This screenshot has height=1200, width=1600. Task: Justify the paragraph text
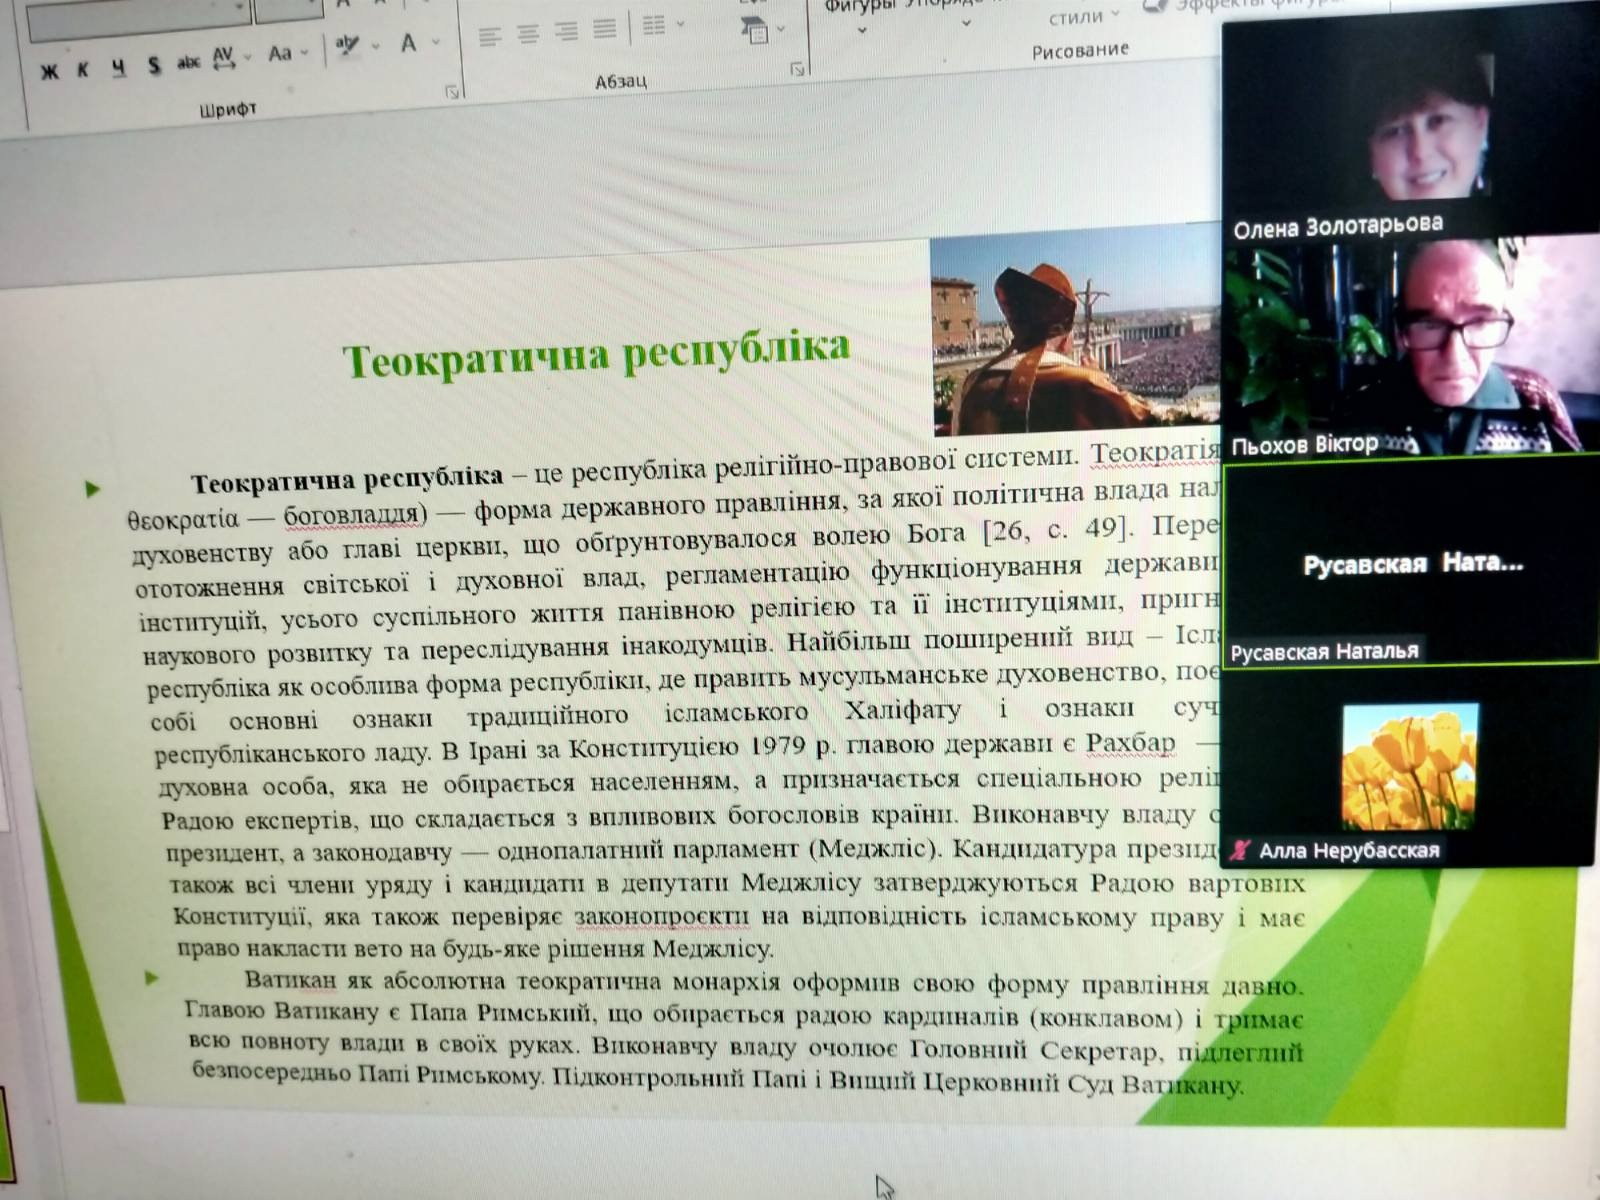pyautogui.click(x=604, y=29)
